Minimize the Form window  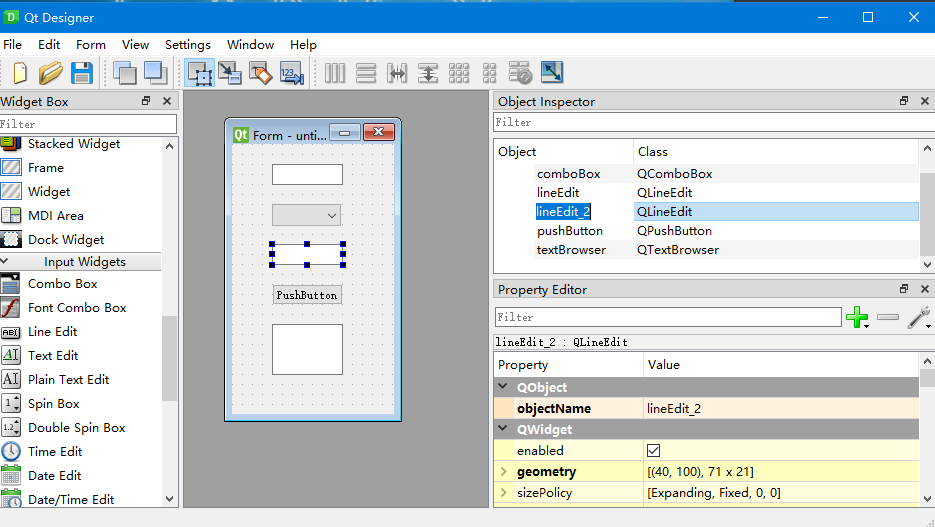[345, 132]
